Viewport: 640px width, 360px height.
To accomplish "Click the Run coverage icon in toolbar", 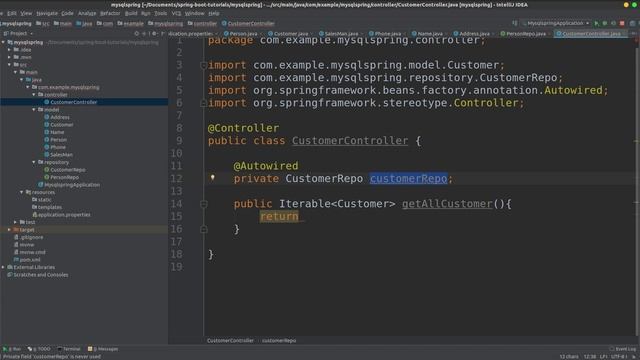I will [x=613, y=23].
